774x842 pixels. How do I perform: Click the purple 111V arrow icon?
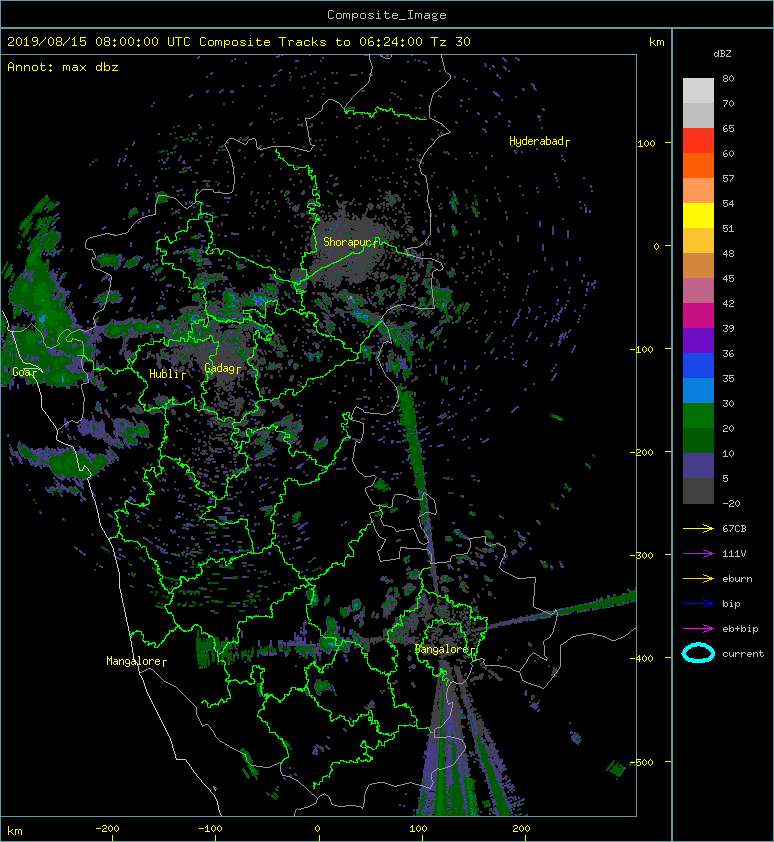698,554
